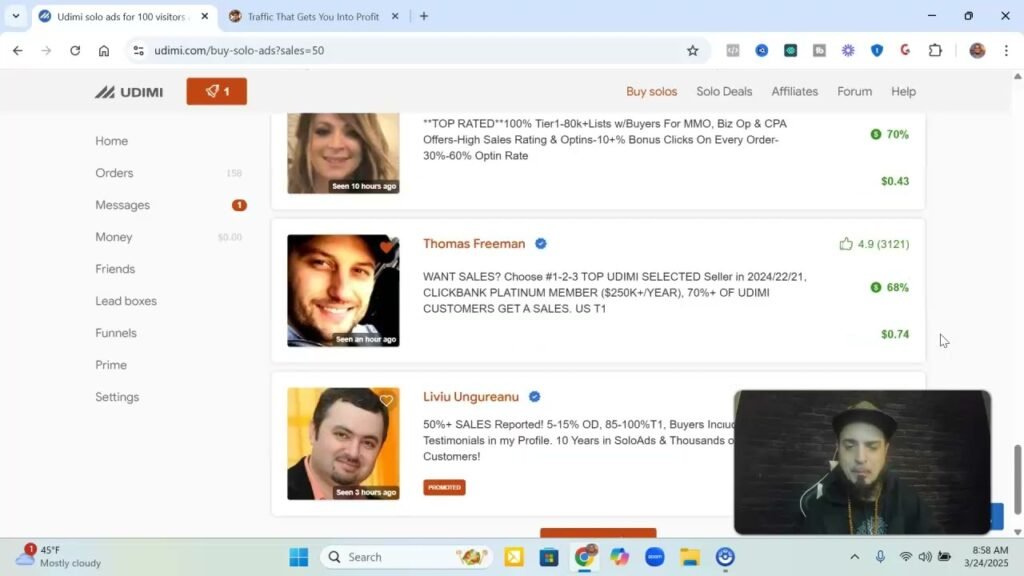1024x576 pixels.
Task: Click the address bar URL
Action: (x=239, y=50)
